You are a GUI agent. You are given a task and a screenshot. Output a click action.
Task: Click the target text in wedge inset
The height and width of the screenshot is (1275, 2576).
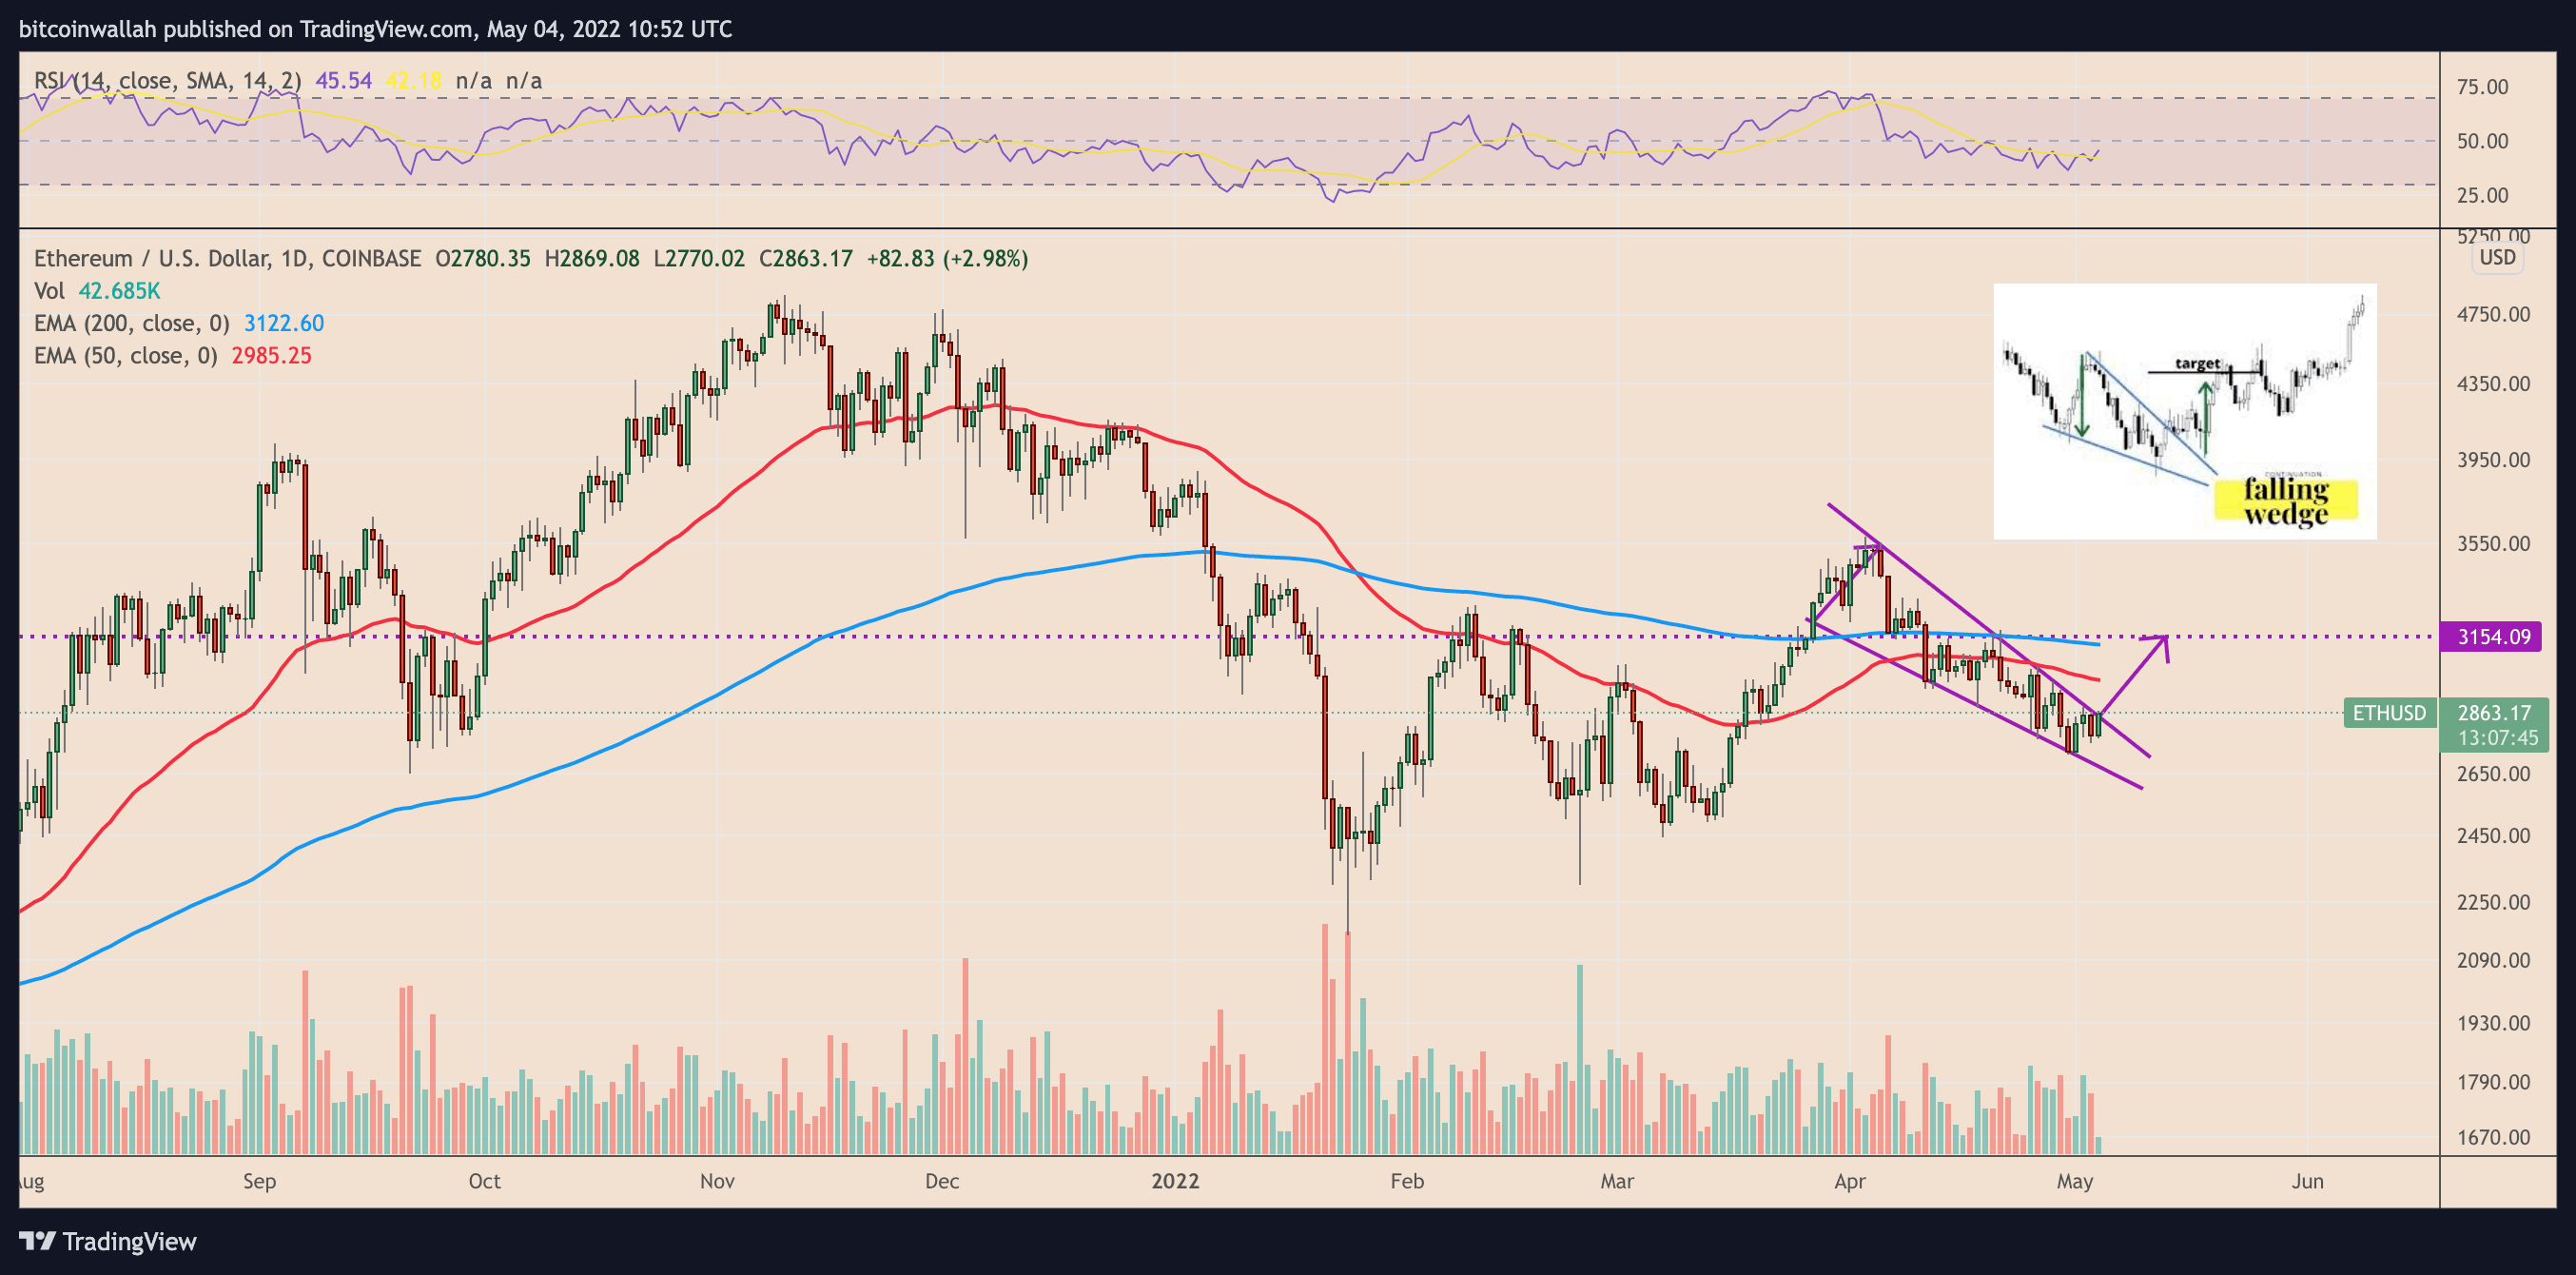click(2196, 363)
